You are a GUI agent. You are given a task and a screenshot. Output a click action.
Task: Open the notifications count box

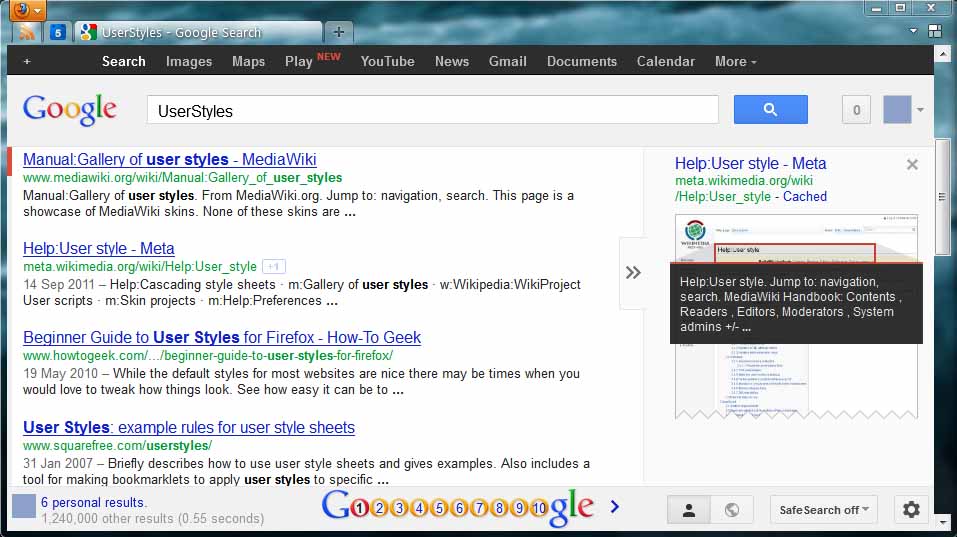tap(856, 110)
